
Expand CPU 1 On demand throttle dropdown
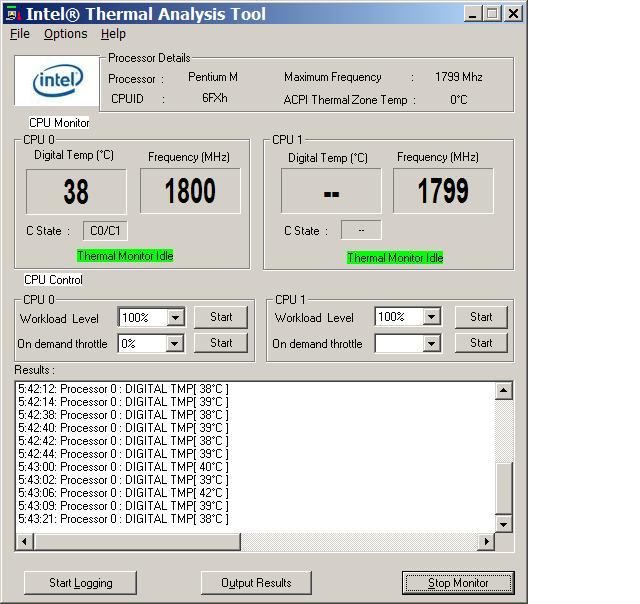[x=431, y=344]
